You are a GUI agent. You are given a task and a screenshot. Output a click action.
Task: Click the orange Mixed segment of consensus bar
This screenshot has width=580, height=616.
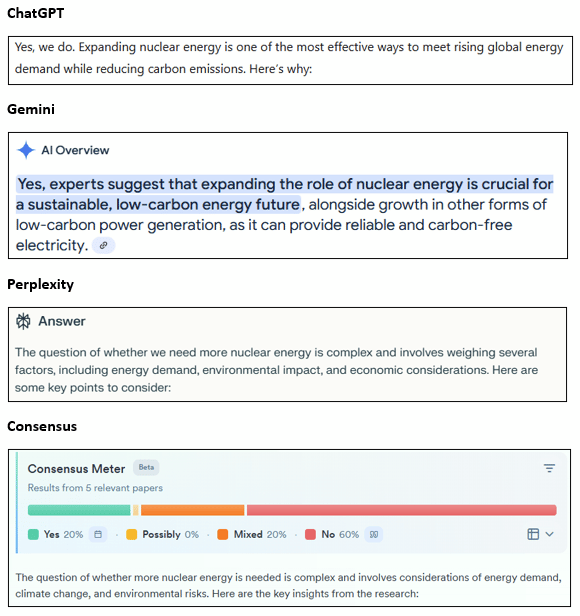tap(193, 510)
